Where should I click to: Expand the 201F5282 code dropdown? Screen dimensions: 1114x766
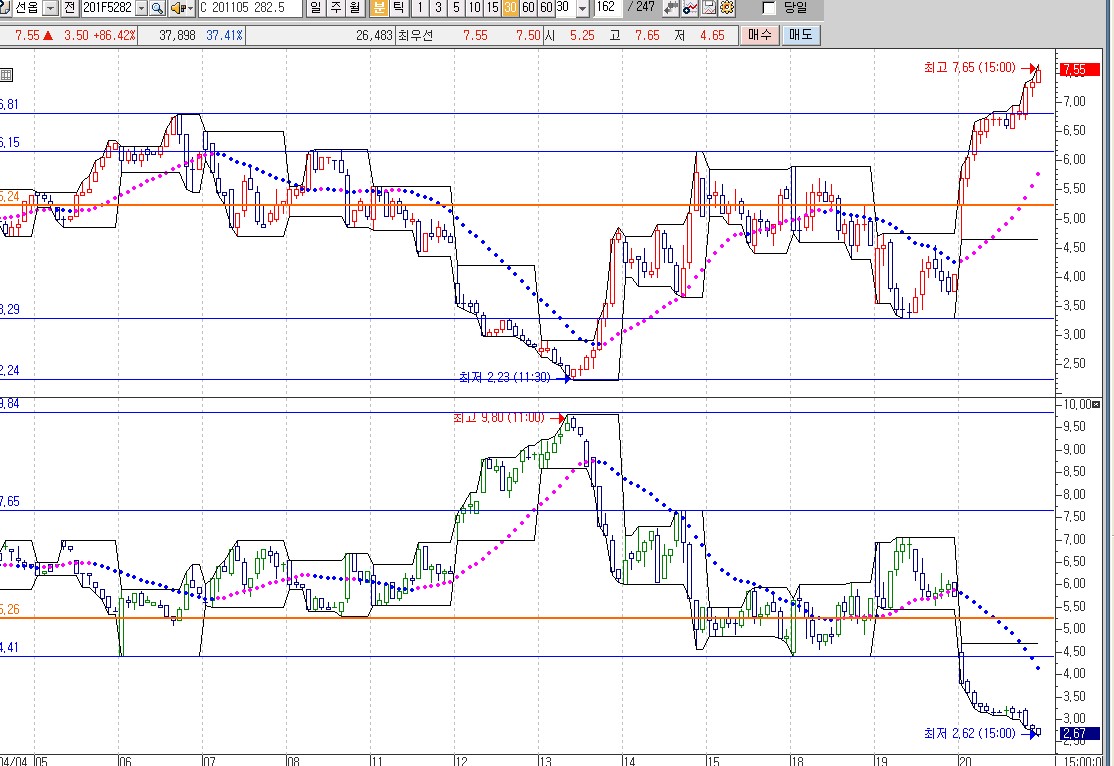(140, 8)
